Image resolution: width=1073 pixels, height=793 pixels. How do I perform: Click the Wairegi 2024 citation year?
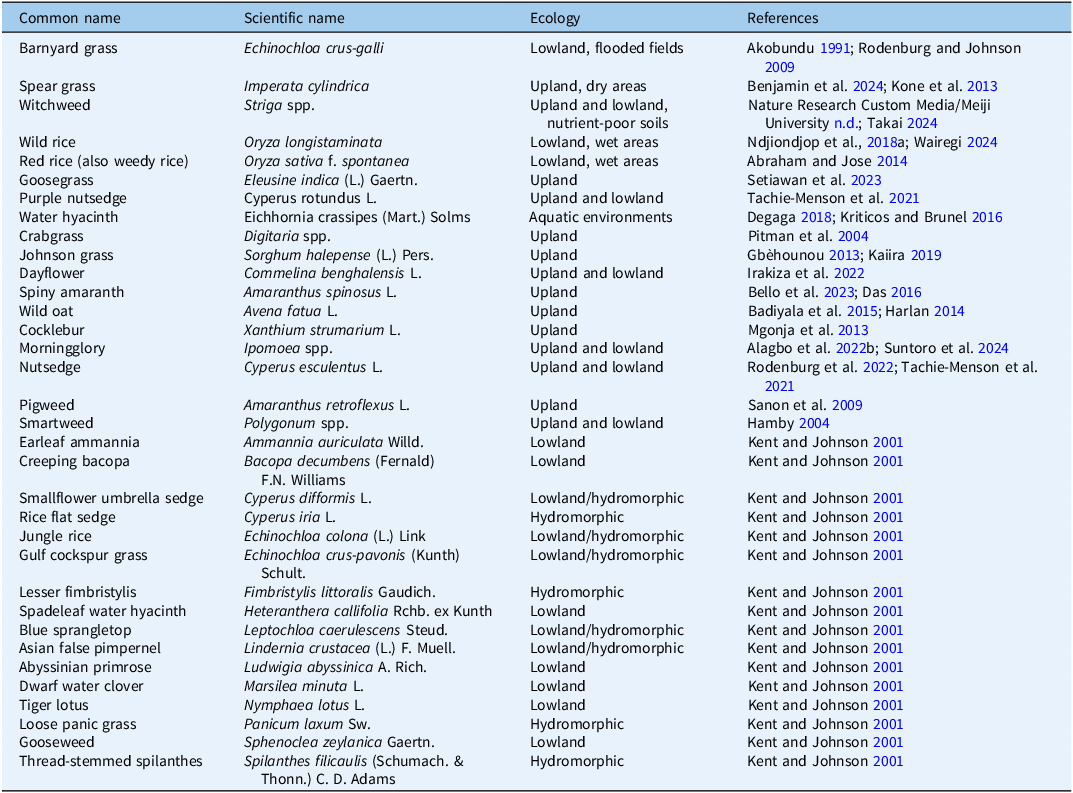click(x=982, y=142)
